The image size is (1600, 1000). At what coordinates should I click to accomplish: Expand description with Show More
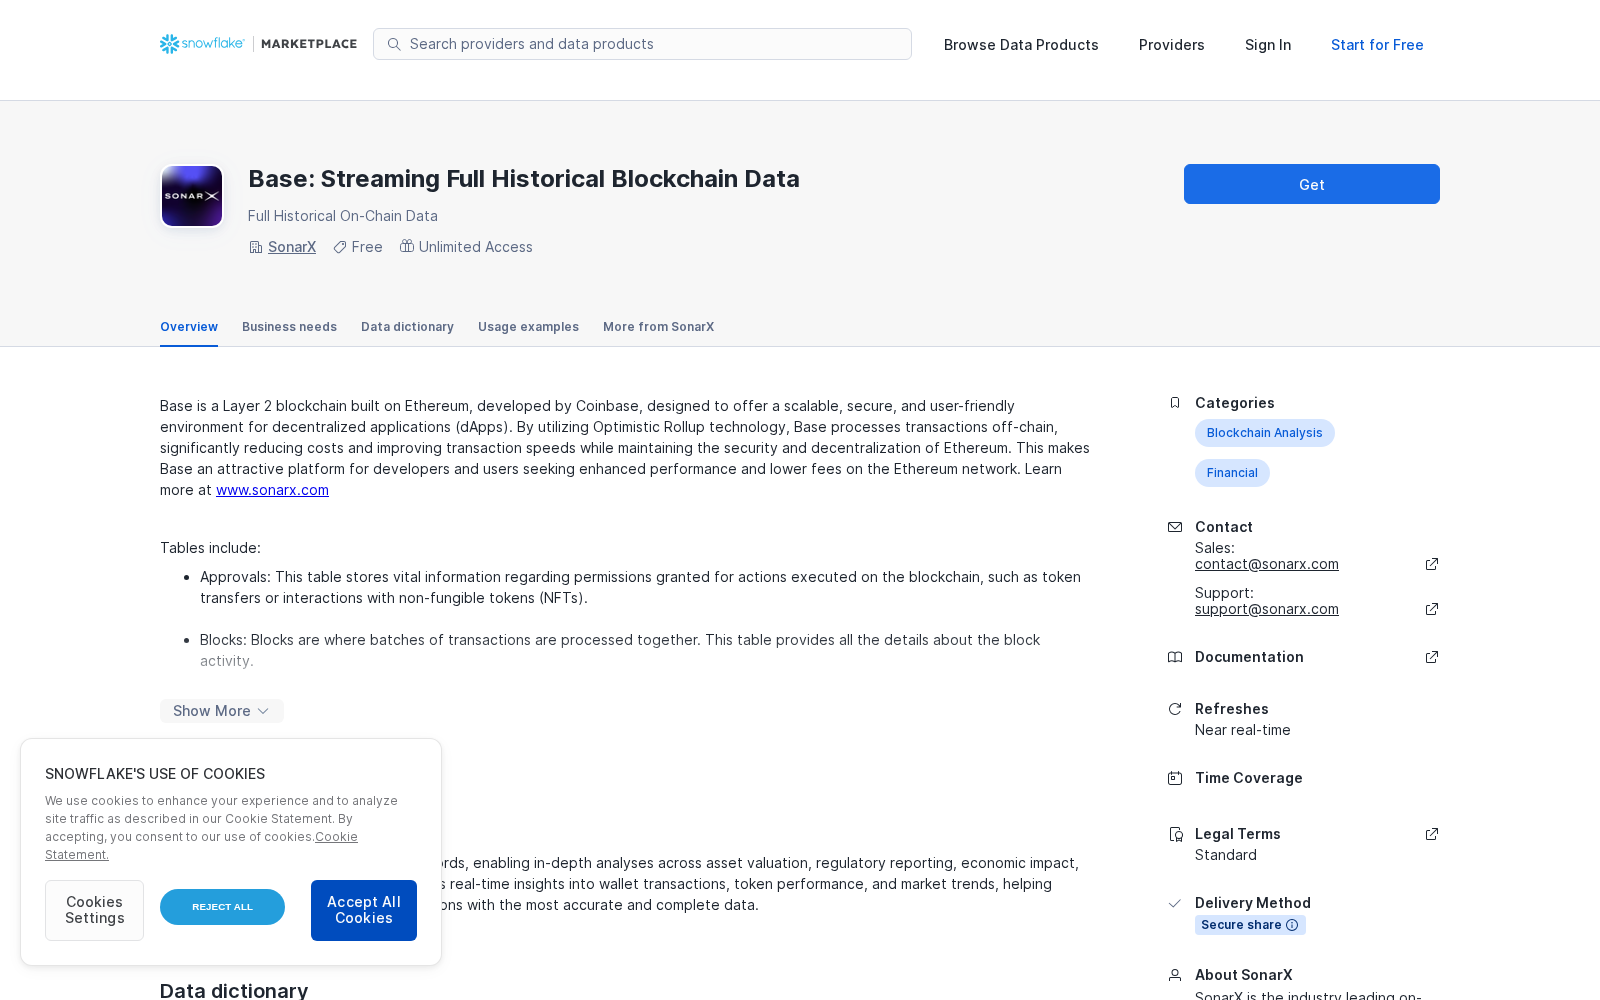222,711
